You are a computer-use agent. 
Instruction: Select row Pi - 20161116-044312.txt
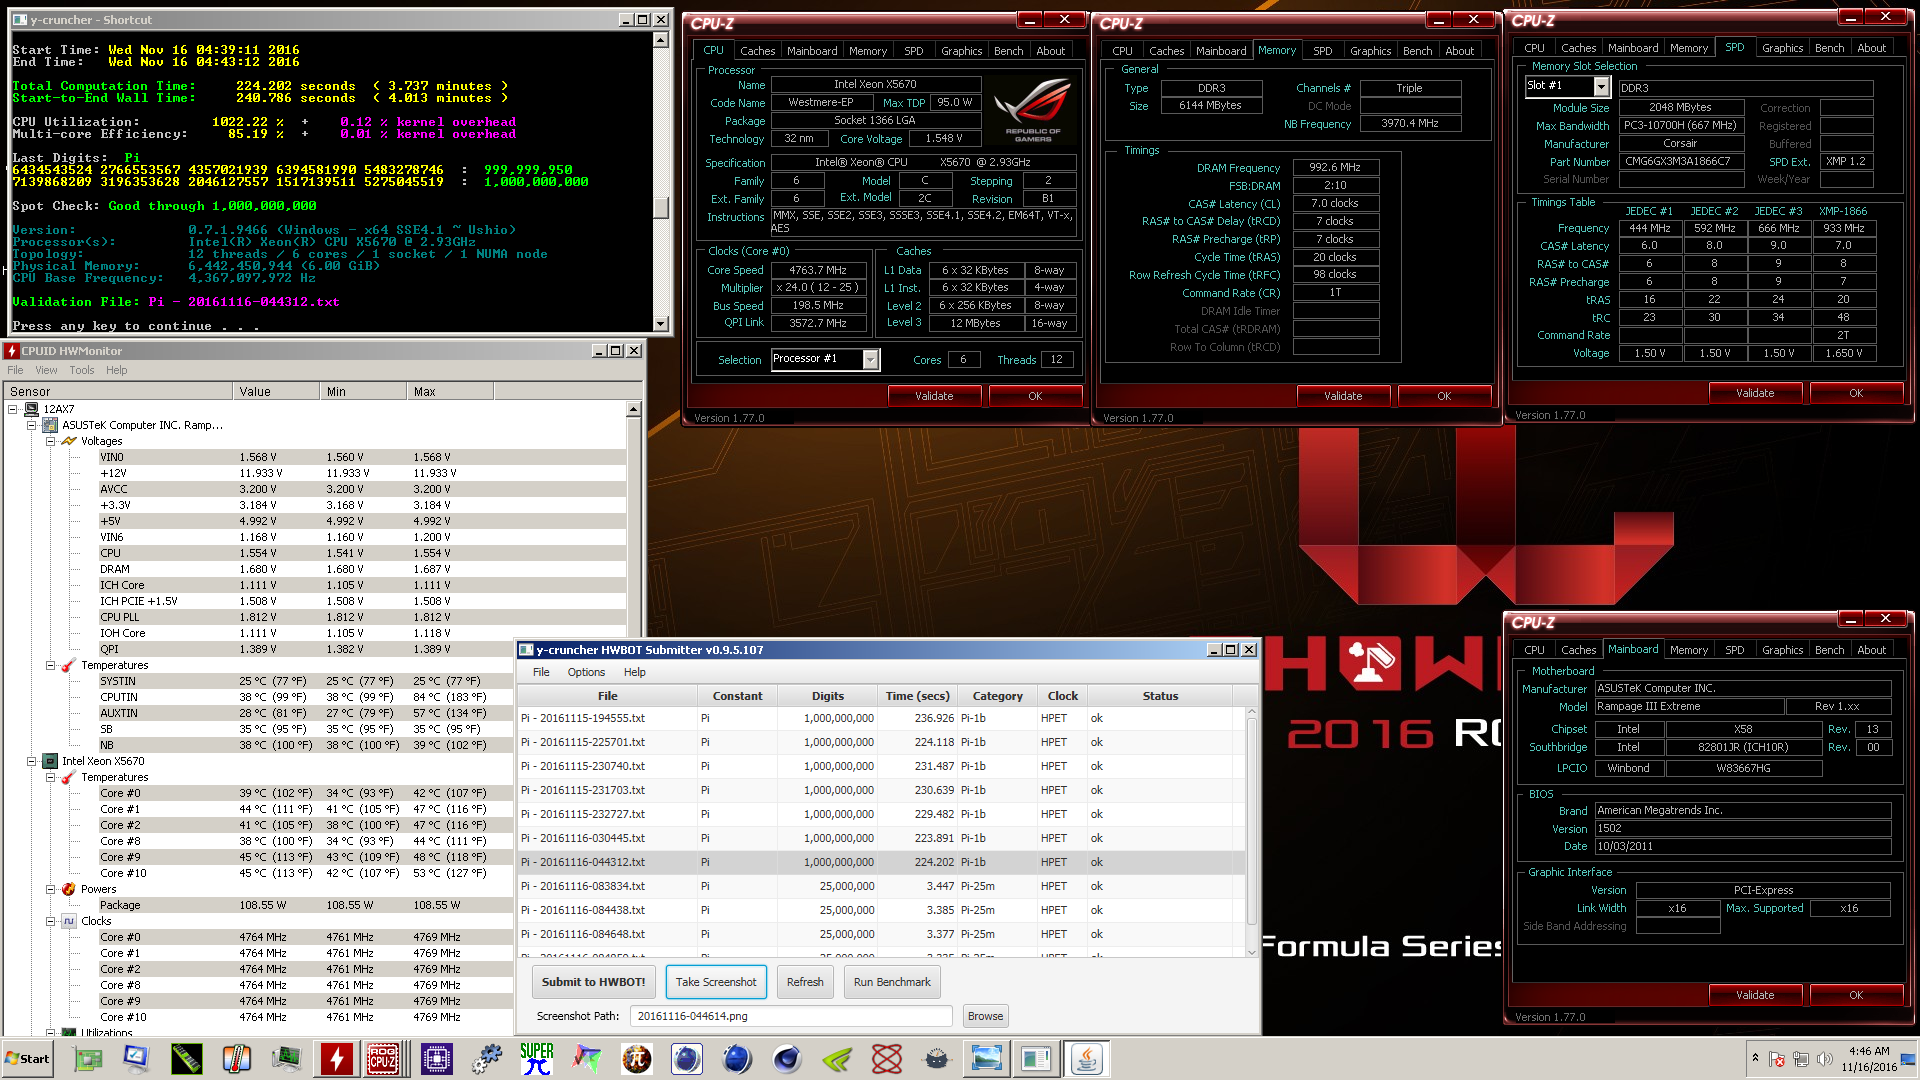pos(880,862)
